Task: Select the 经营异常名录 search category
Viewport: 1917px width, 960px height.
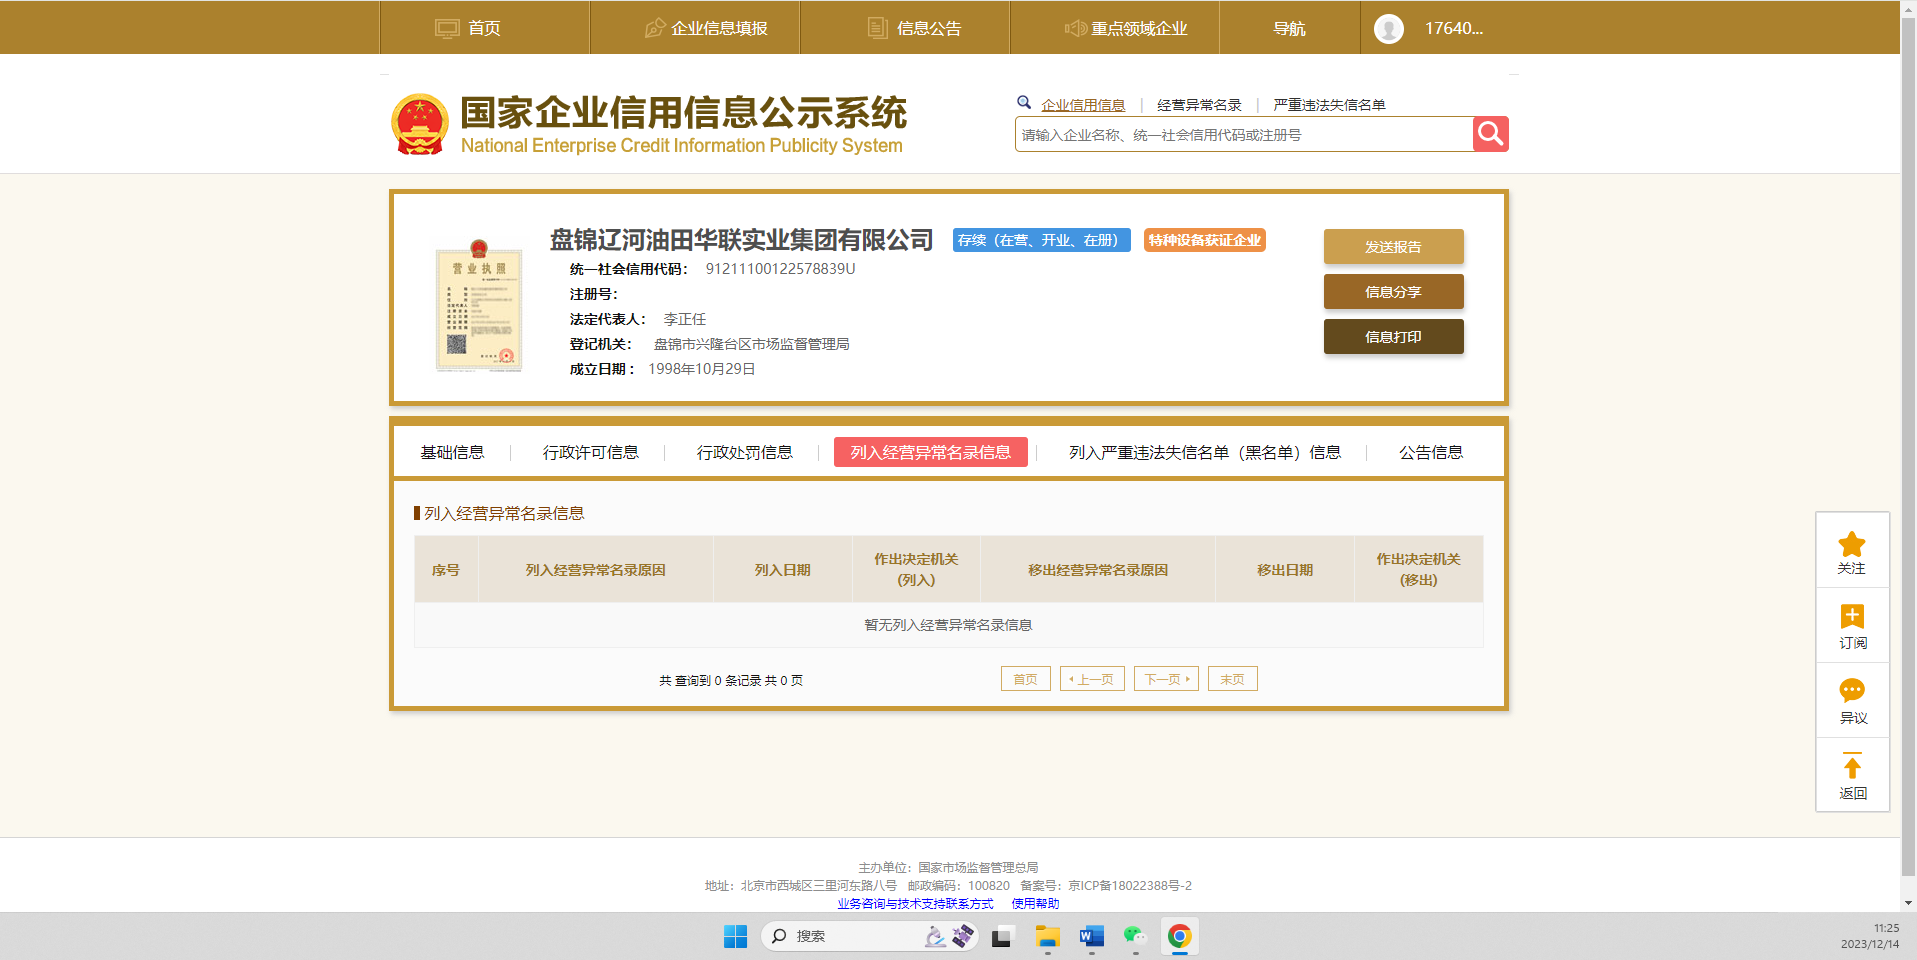Action: pos(1199,105)
